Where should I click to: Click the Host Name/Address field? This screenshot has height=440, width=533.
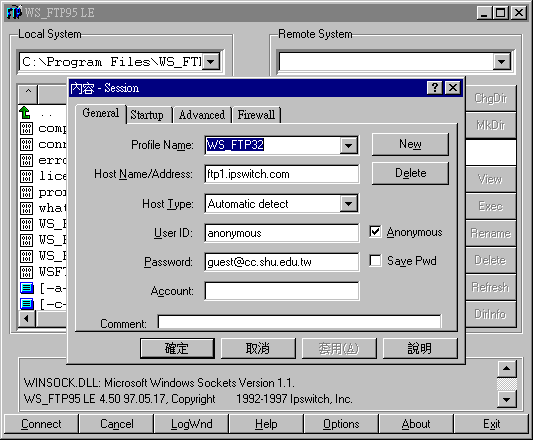tap(282, 174)
